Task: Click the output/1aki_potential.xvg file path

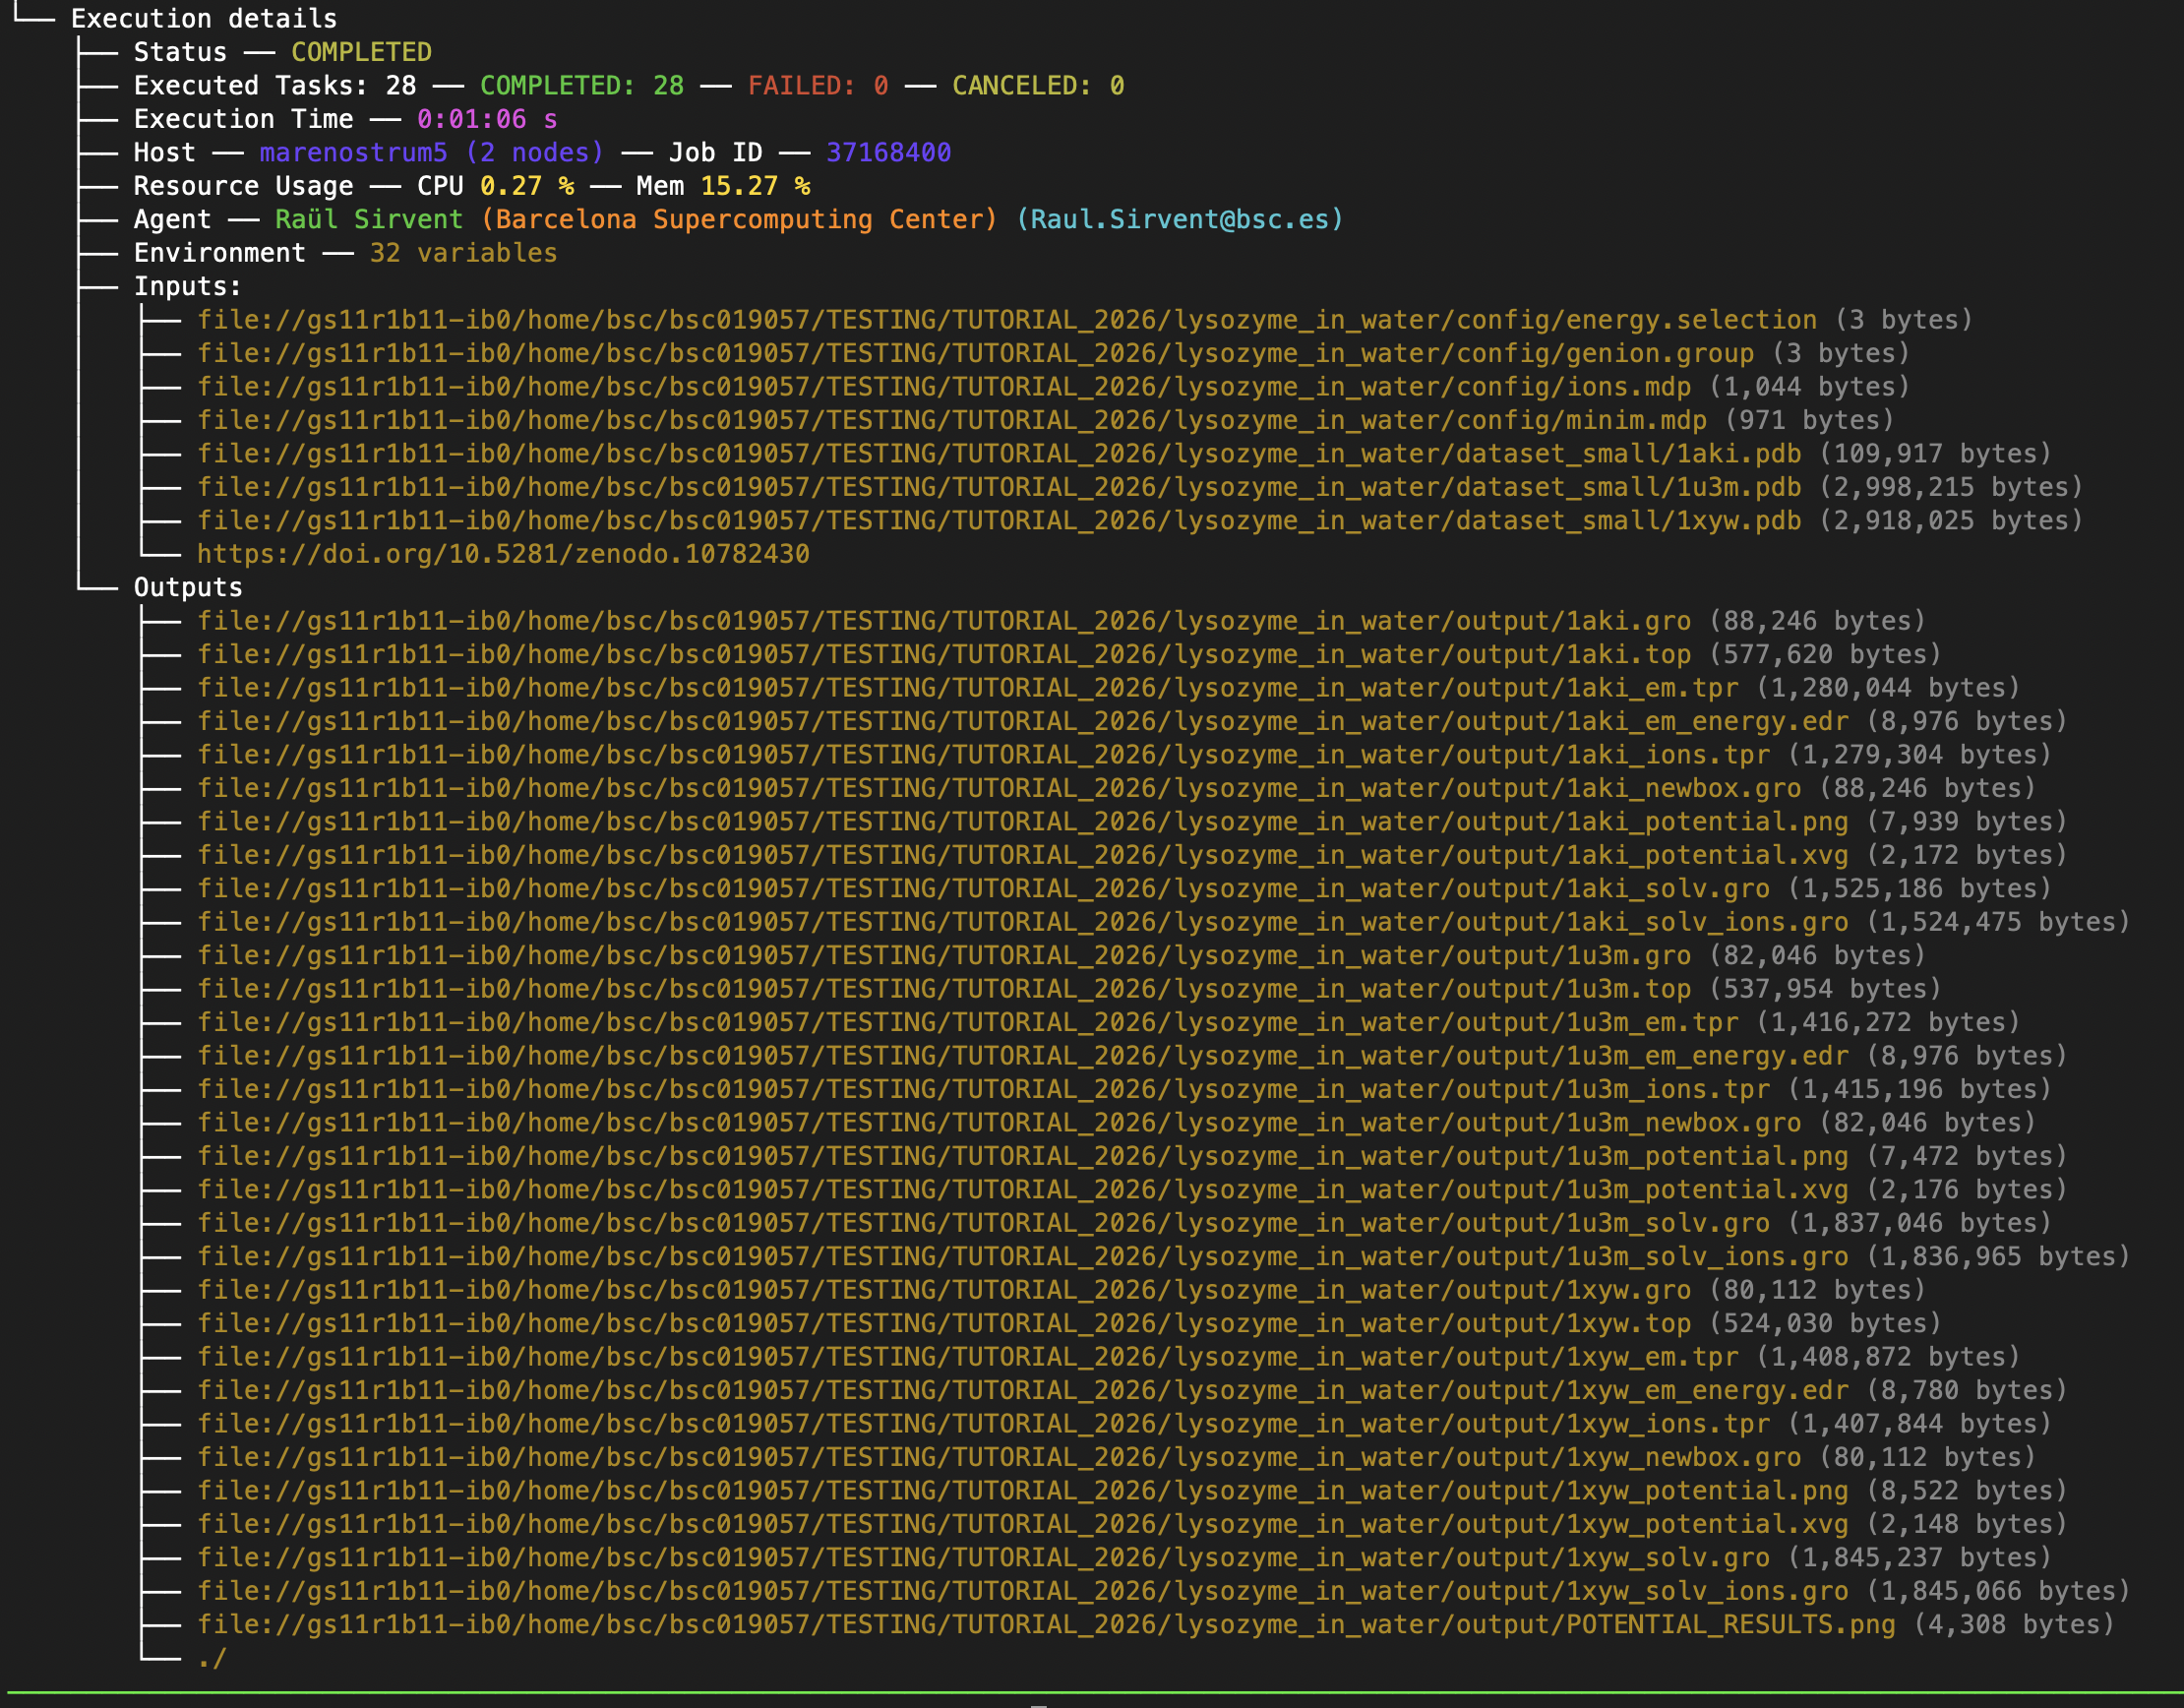Action: (x=1023, y=855)
